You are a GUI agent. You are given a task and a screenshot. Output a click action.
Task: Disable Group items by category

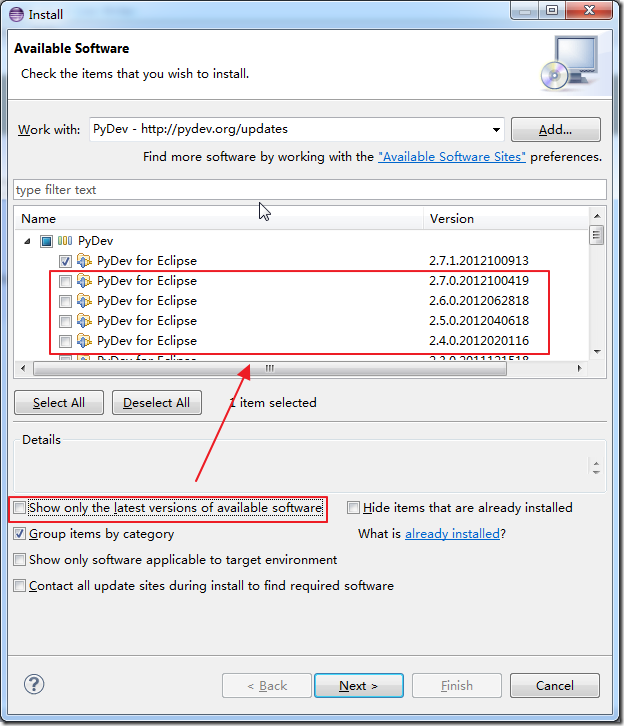pyautogui.click(x=19, y=533)
